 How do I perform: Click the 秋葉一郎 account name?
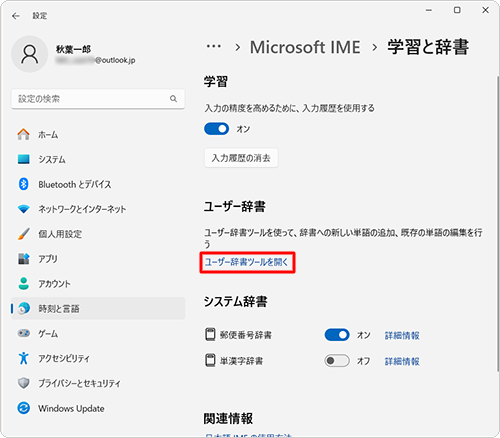73,49
